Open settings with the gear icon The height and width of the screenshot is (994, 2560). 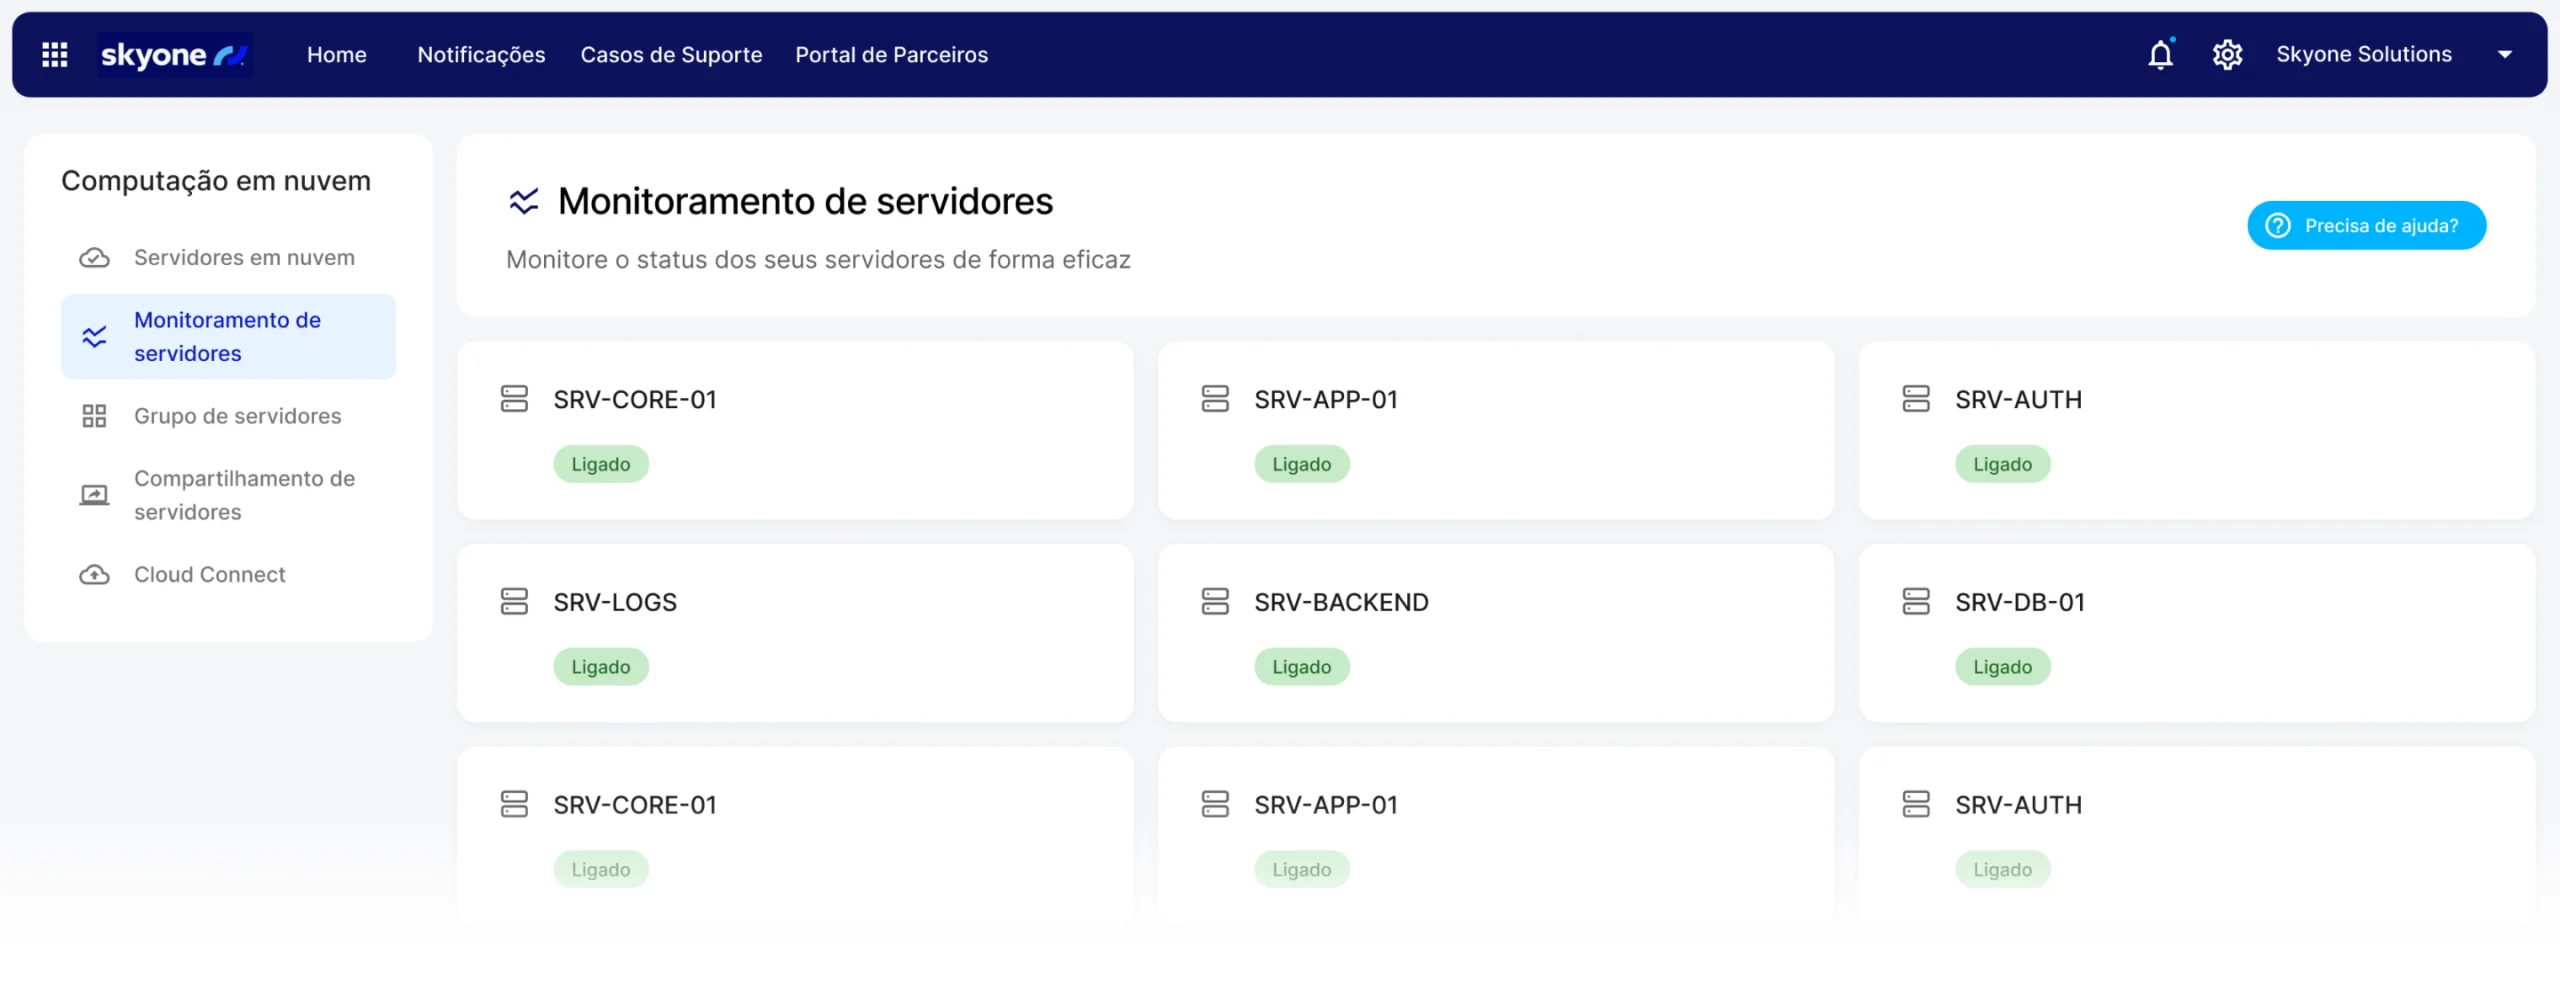pyautogui.click(x=2227, y=55)
